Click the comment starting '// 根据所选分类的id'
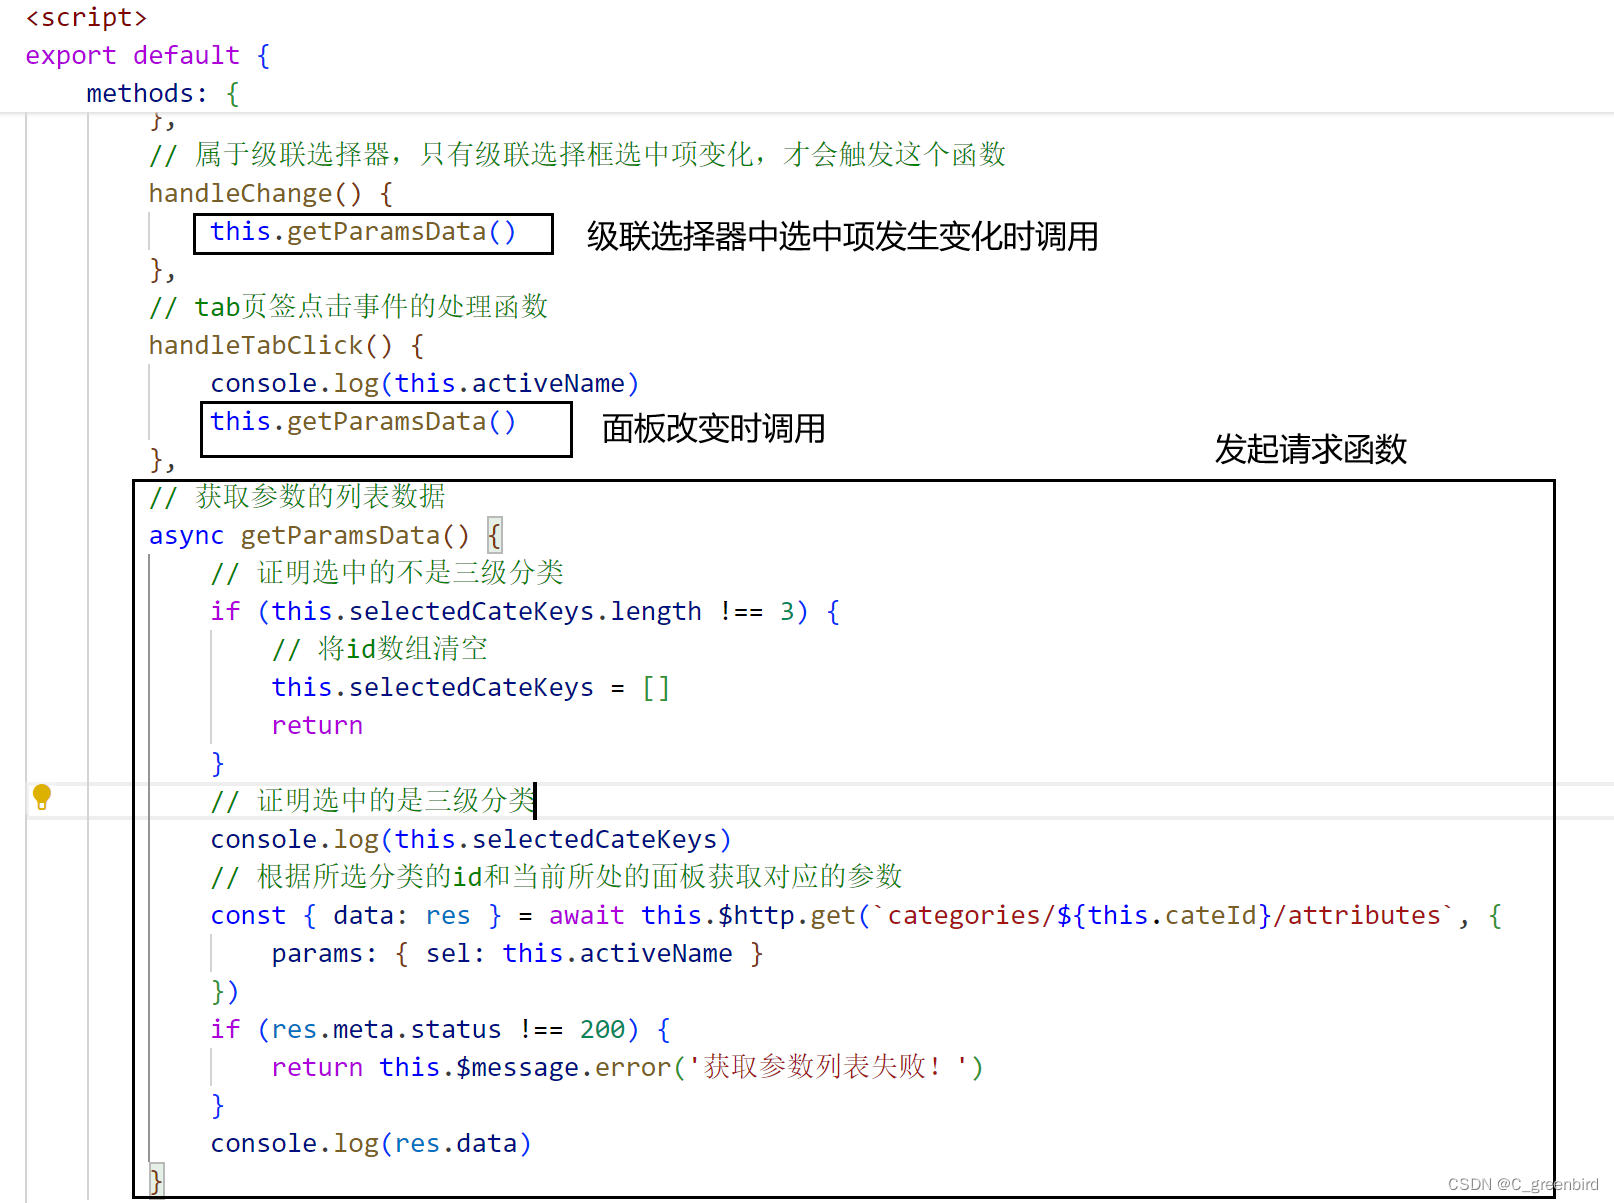1614x1203 pixels. (x=556, y=877)
